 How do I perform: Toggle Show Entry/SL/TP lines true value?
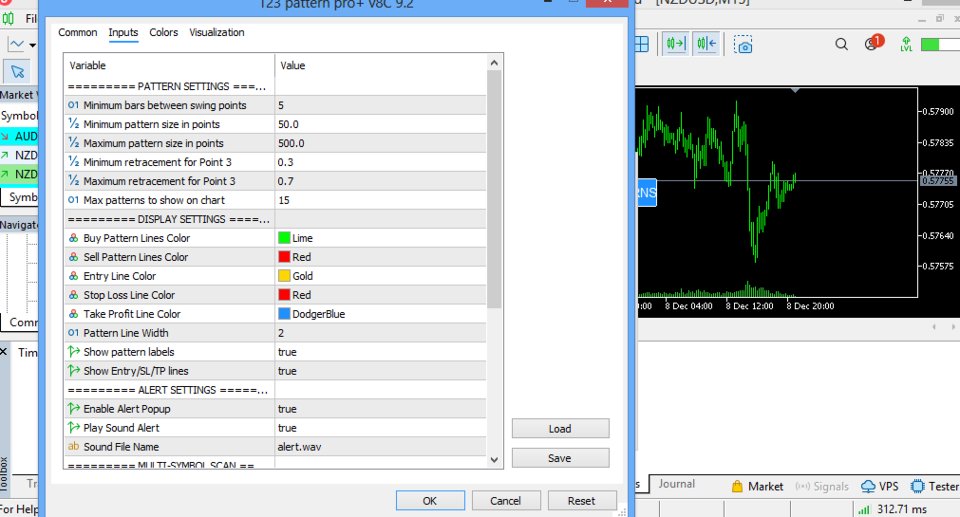[x=380, y=371]
